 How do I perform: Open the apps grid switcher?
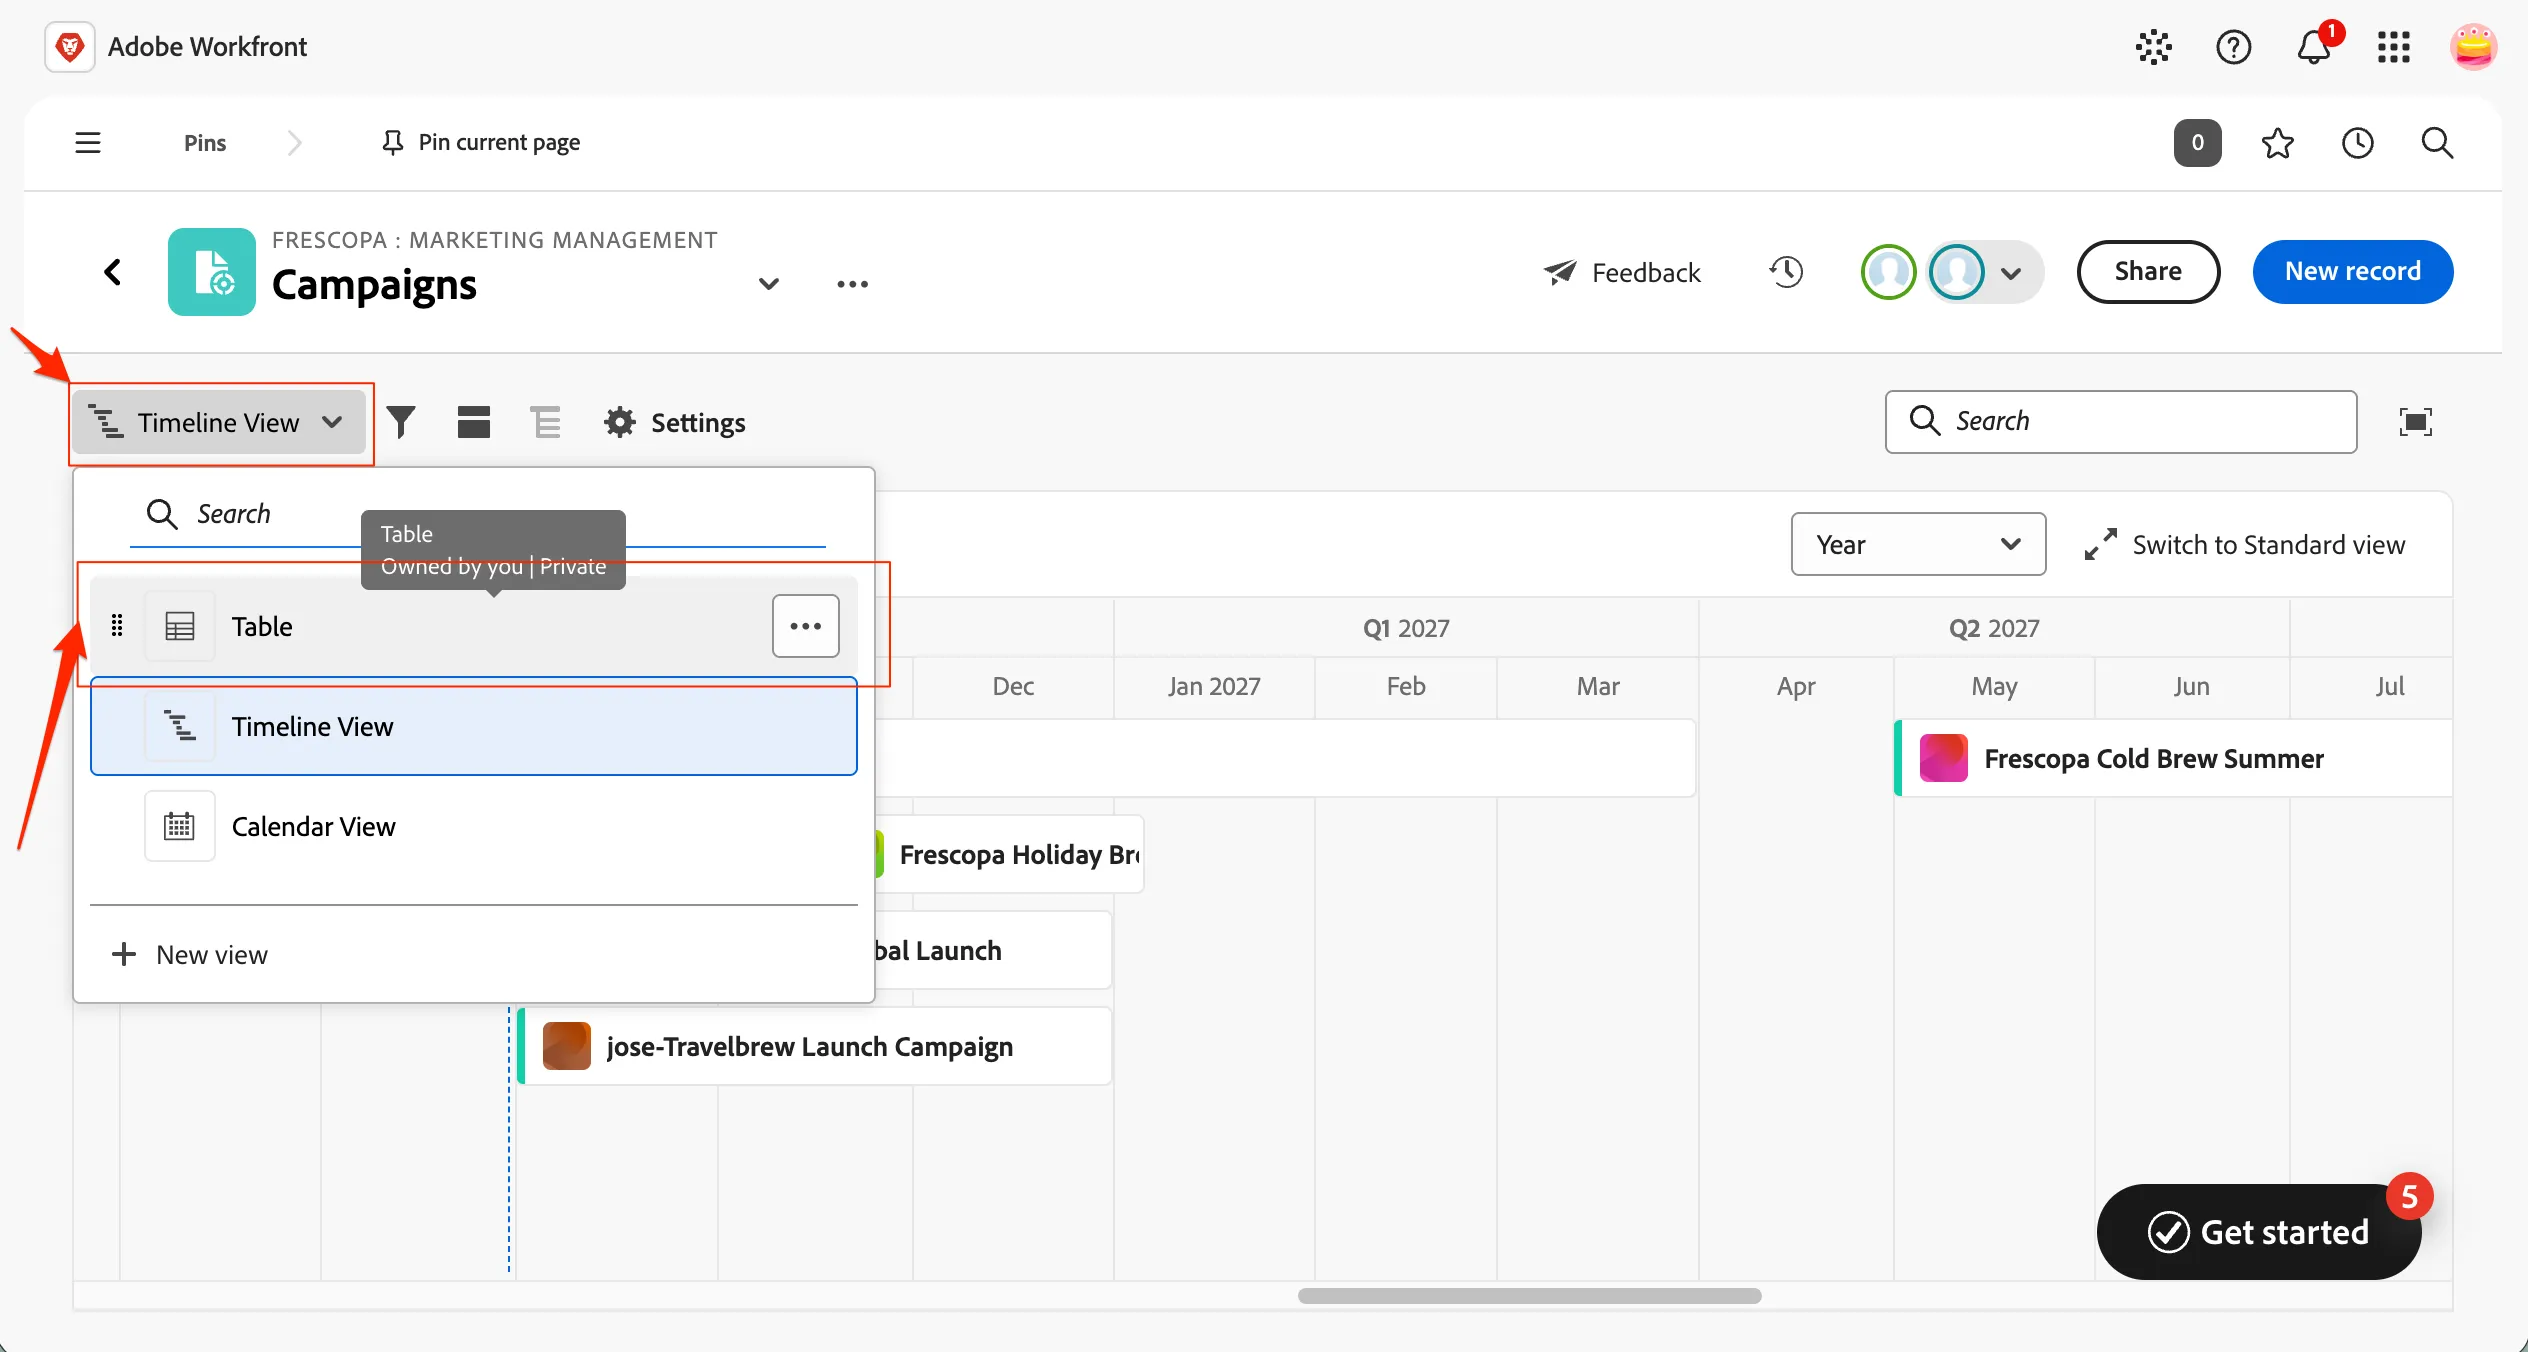(x=2394, y=47)
